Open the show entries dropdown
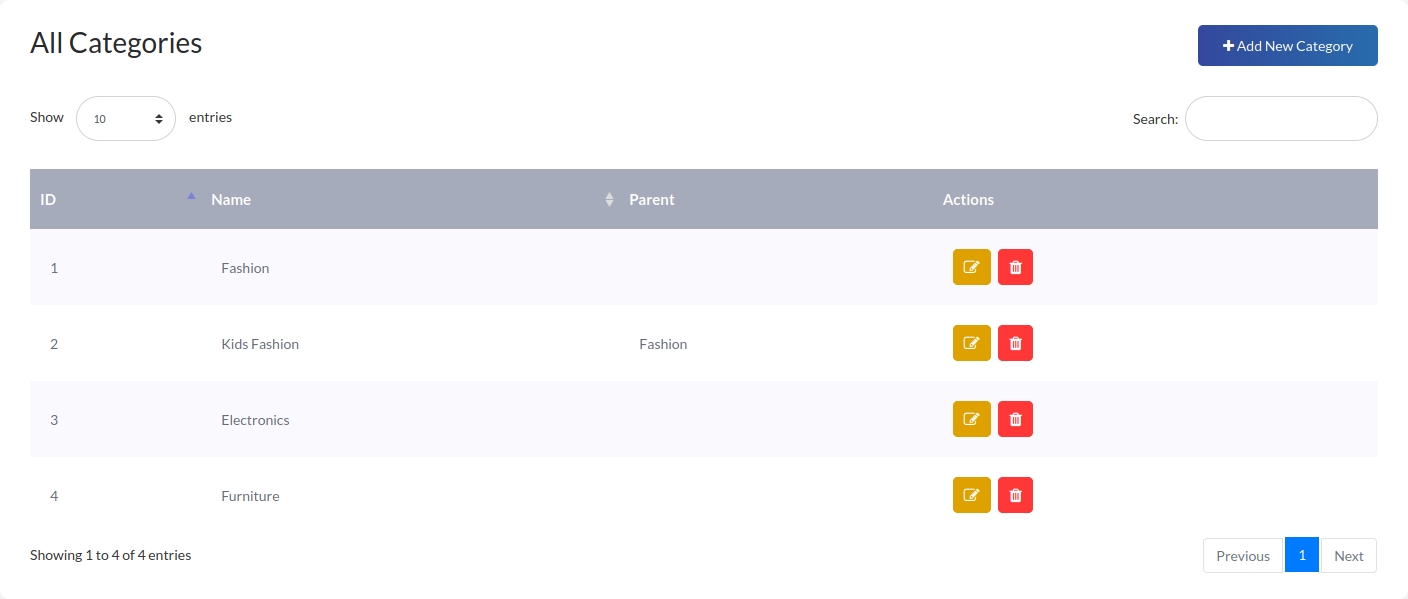 [126, 118]
